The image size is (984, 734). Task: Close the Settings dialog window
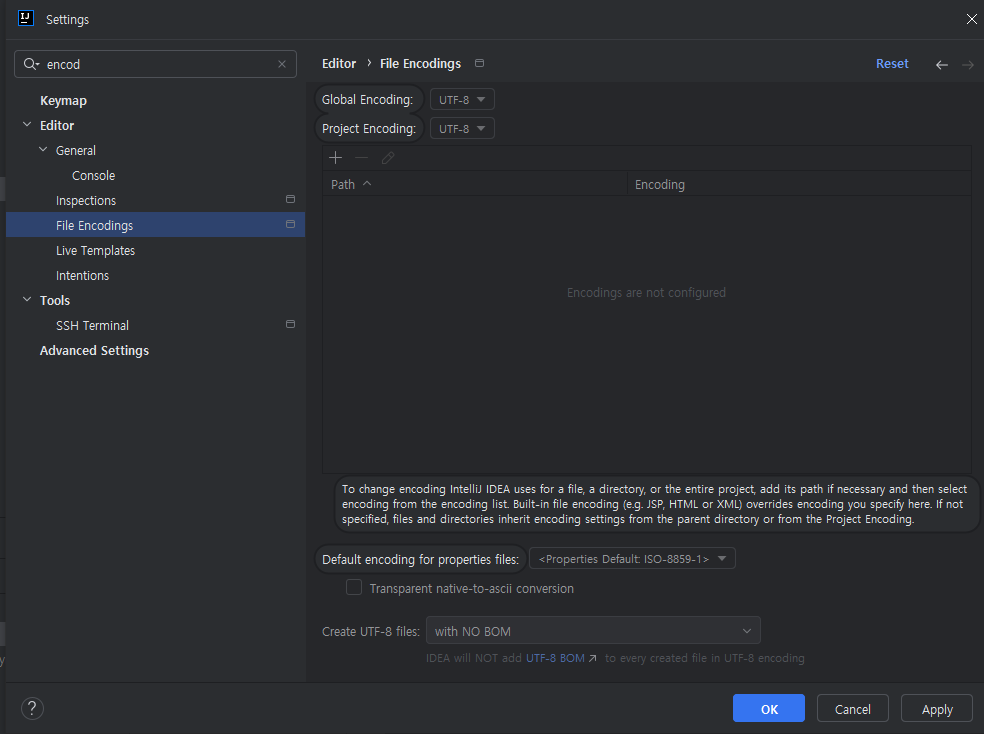click(971, 19)
